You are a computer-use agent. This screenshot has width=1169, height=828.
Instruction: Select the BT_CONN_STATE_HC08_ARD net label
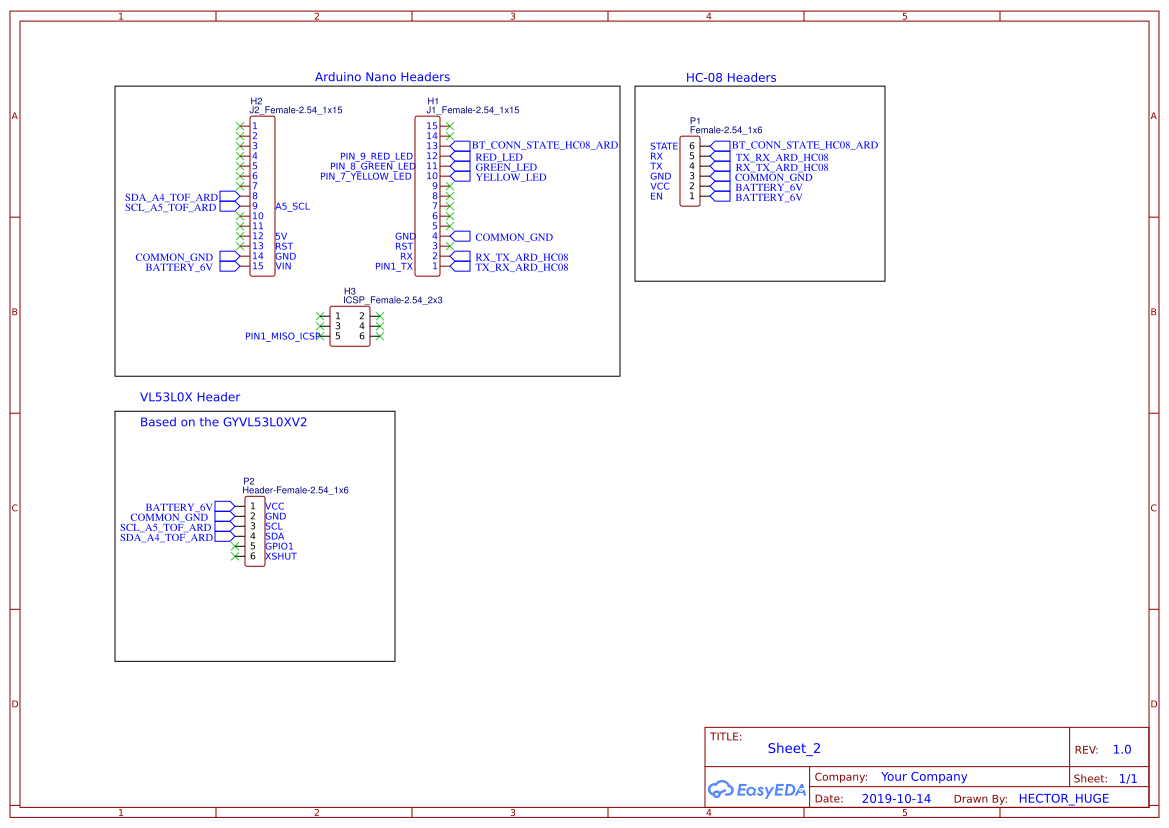[x=542, y=144]
